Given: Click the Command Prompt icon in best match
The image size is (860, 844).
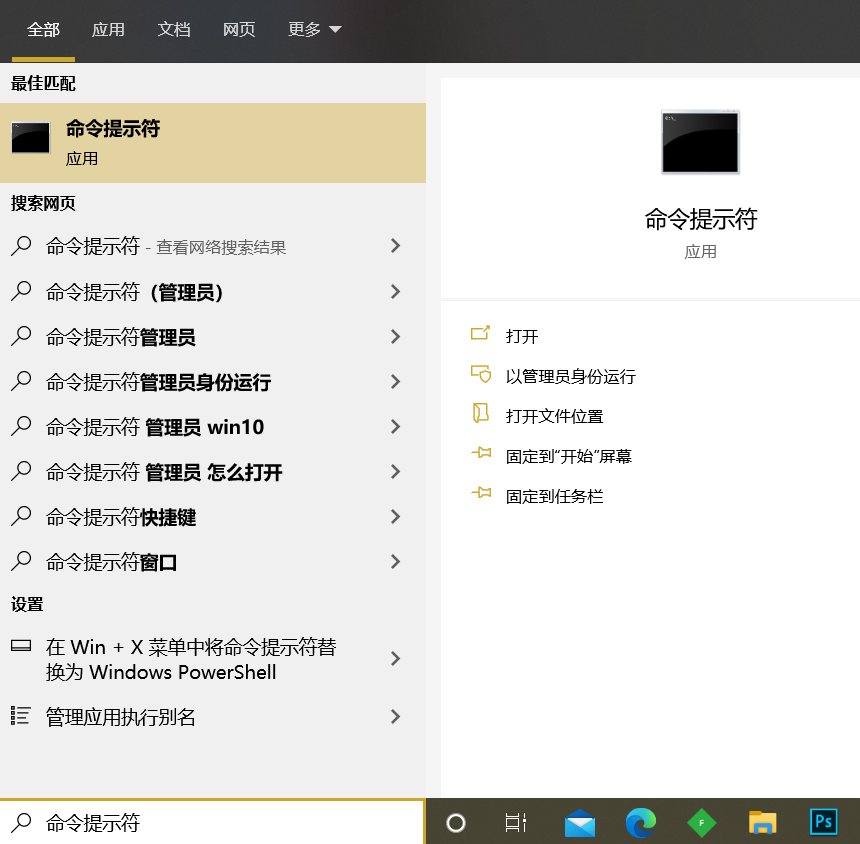Looking at the screenshot, I should (30, 140).
